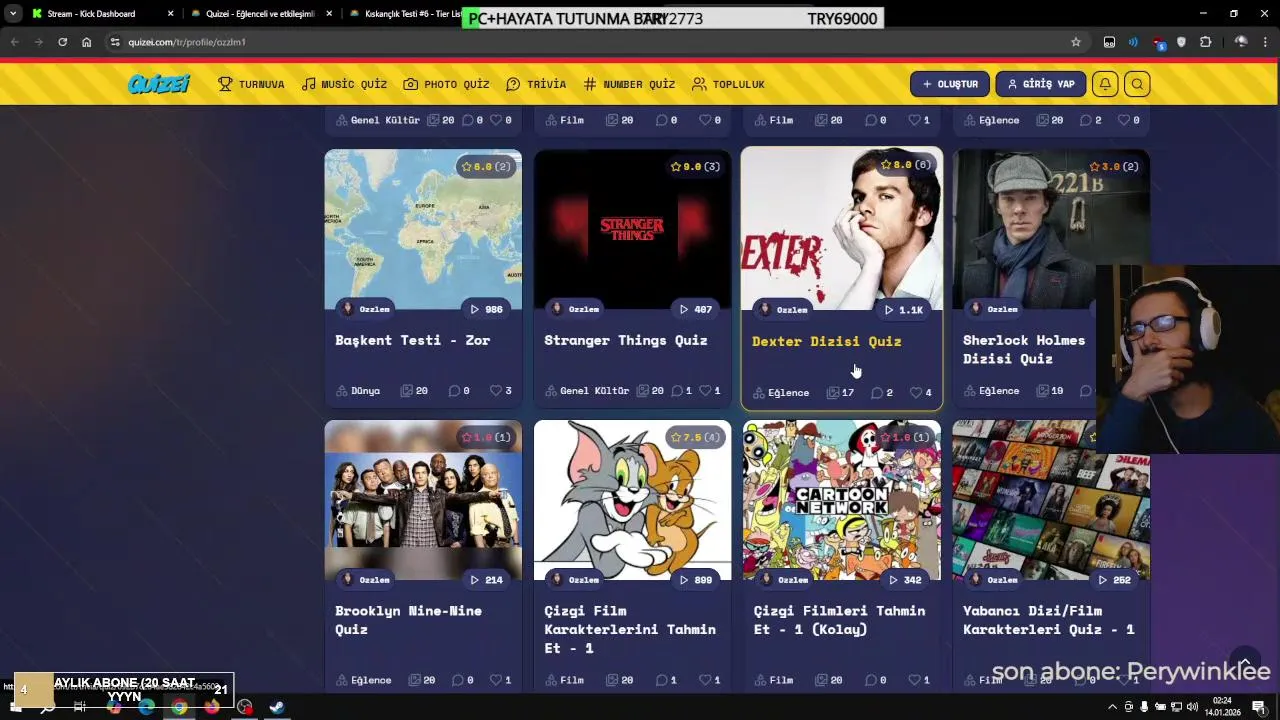Go to browser home page
The height and width of the screenshot is (720, 1280).
click(x=87, y=42)
